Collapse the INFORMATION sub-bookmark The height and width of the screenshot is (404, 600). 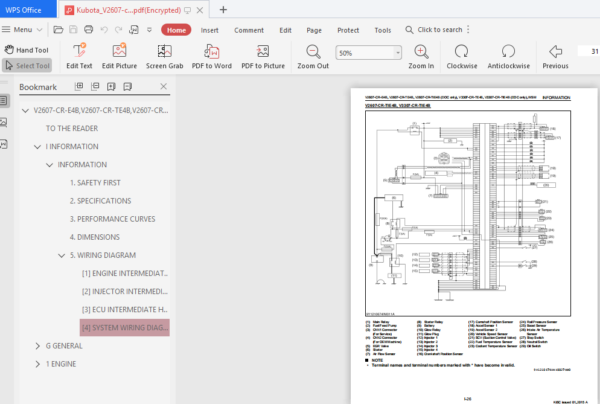(49, 165)
